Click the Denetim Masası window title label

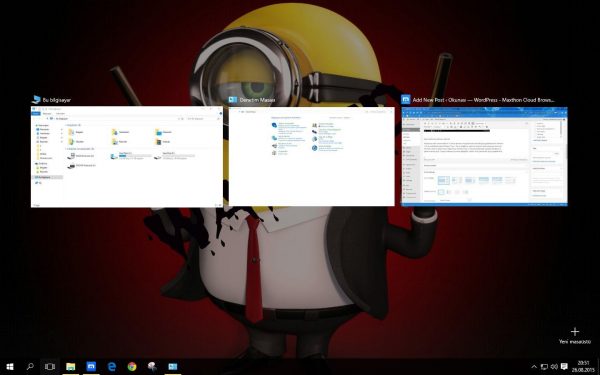point(257,100)
